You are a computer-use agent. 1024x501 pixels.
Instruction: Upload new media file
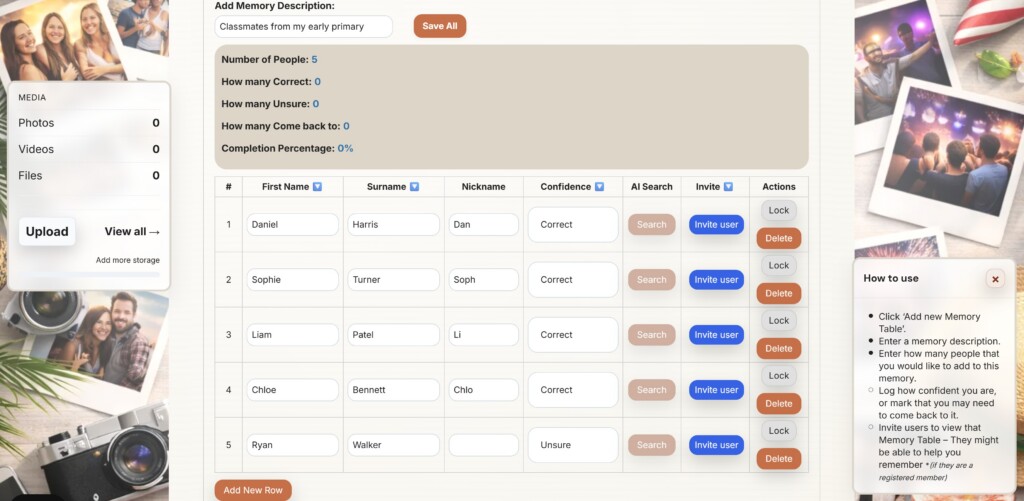click(x=47, y=232)
